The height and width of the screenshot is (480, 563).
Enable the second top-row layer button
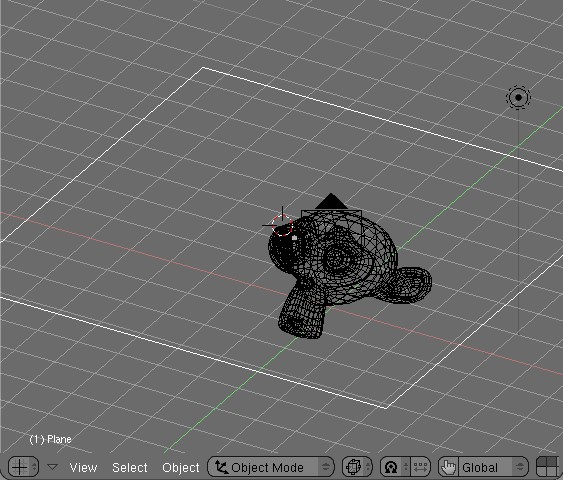(x=553, y=462)
